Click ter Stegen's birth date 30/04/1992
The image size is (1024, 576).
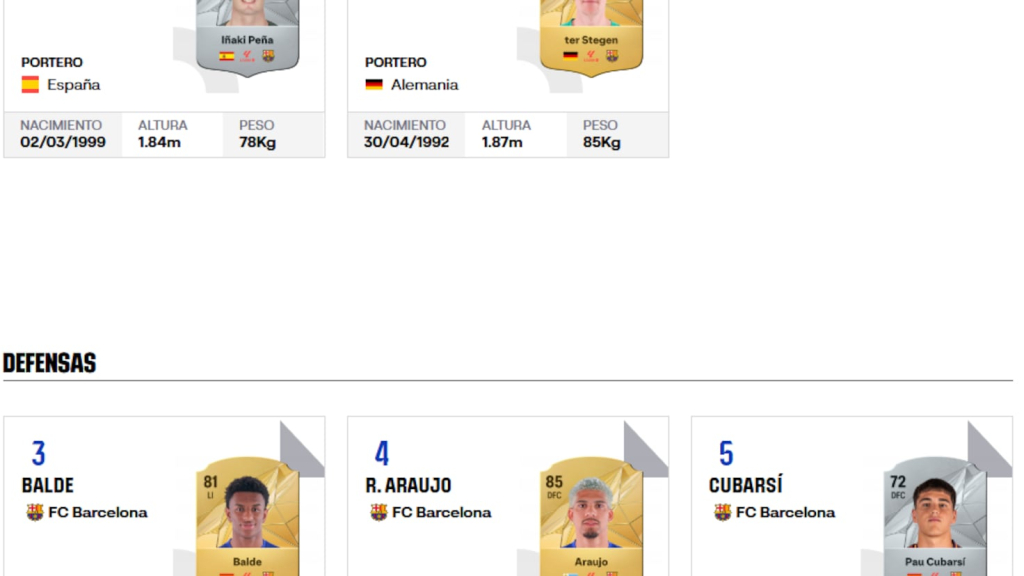[x=406, y=142]
